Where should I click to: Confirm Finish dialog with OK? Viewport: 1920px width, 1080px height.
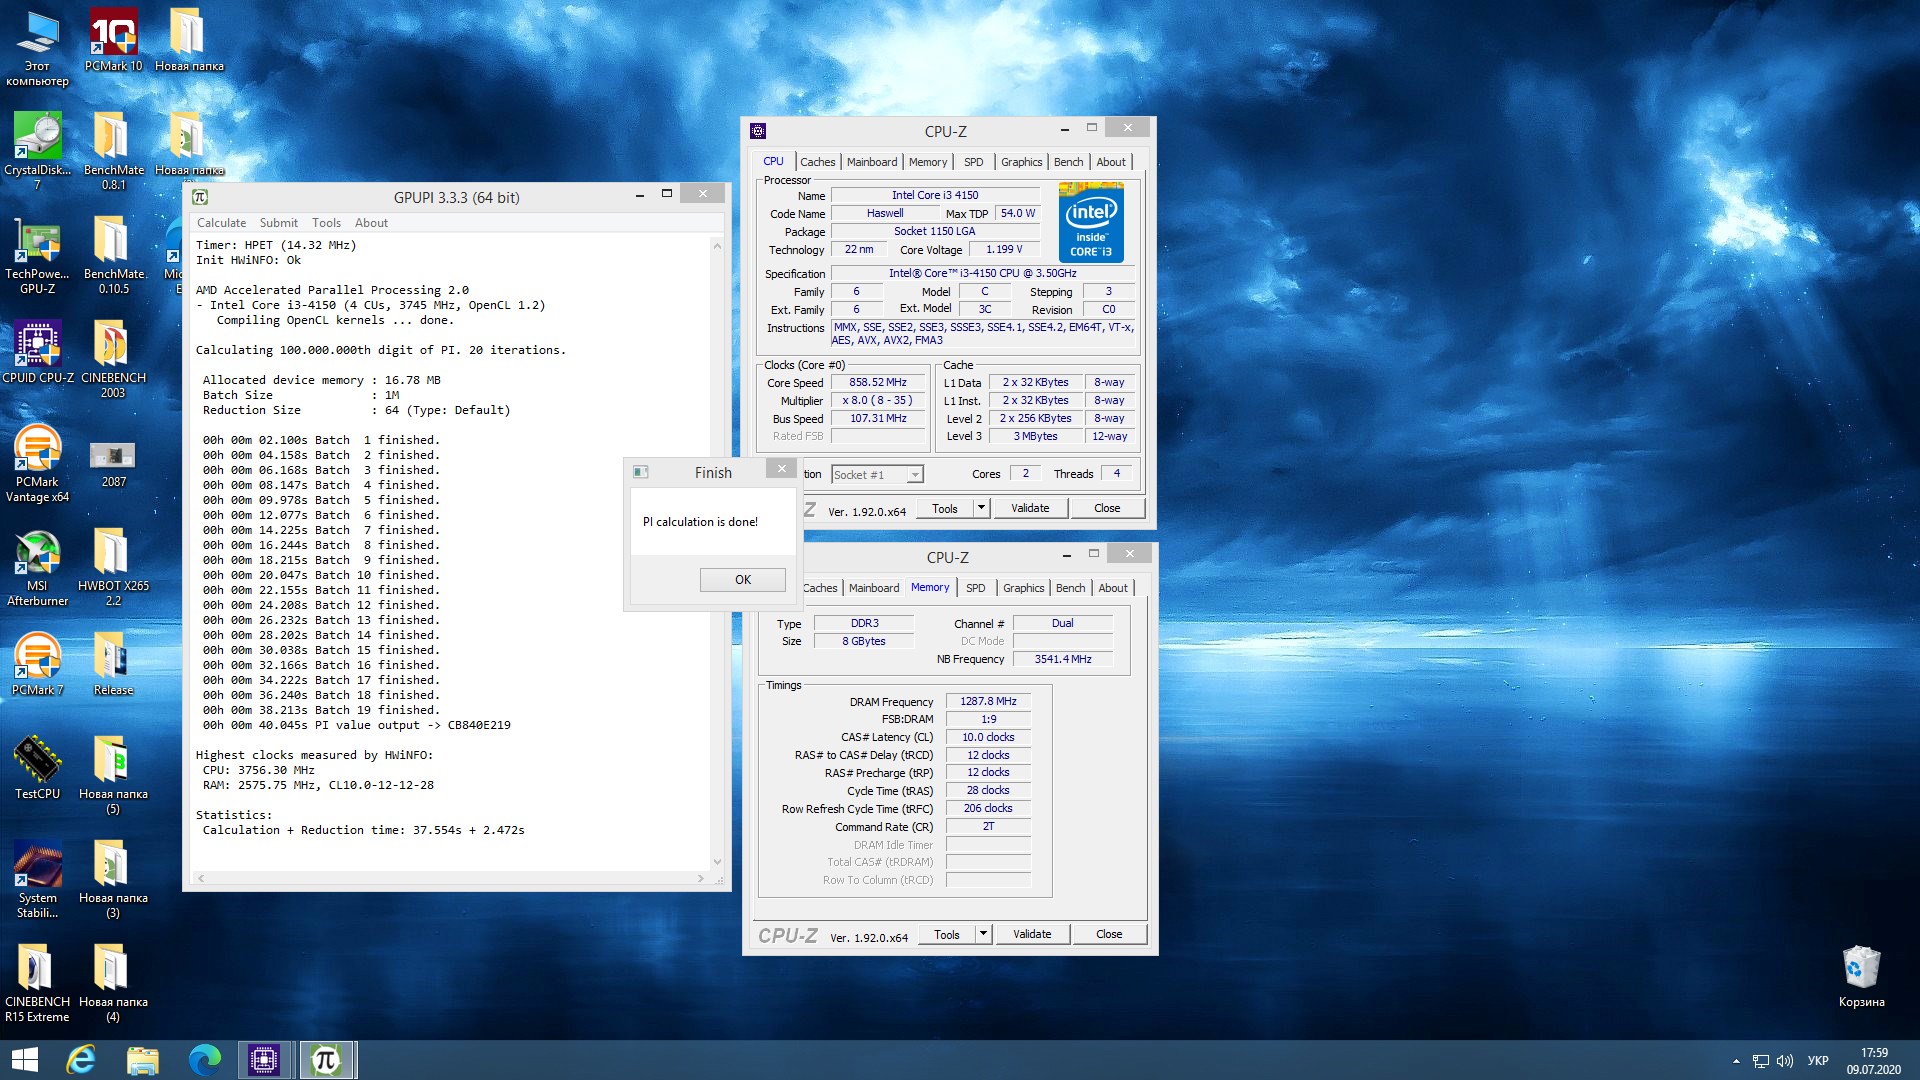click(742, 580)
